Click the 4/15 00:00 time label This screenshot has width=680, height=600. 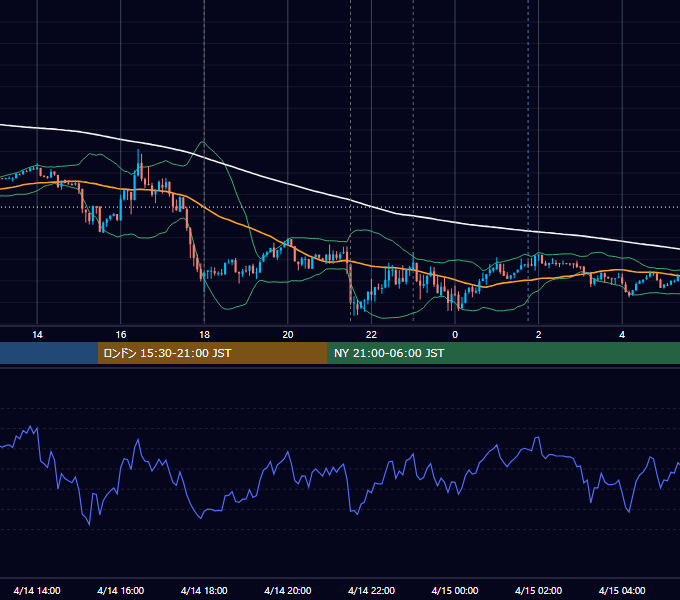click(x=455, y=590)
